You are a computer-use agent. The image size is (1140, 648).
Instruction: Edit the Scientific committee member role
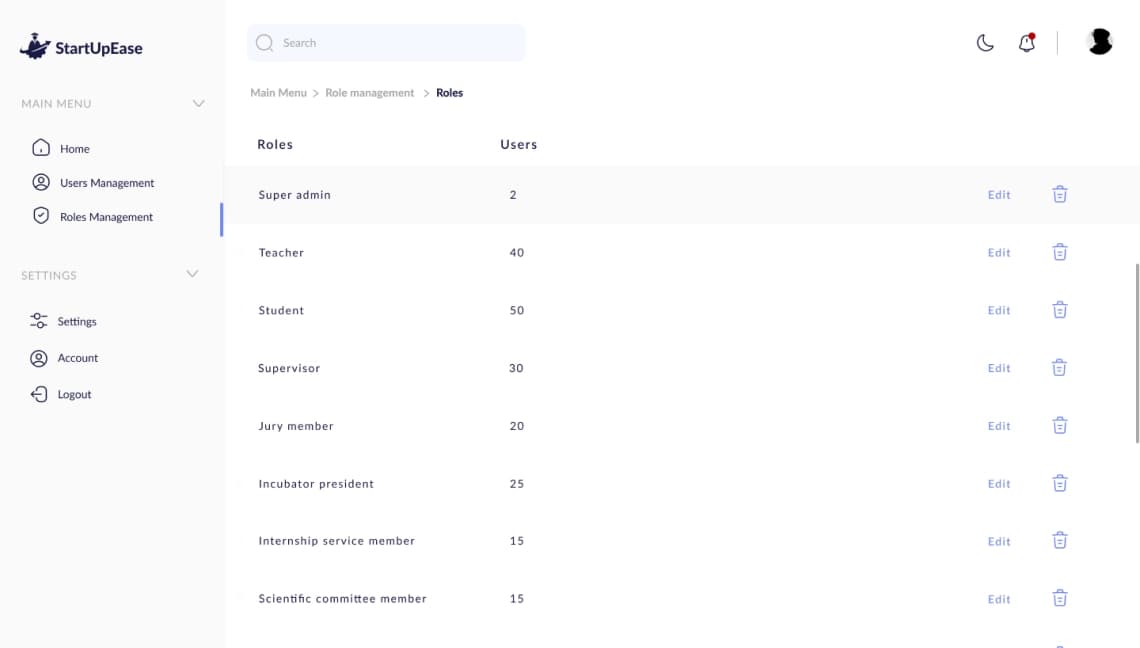tap(999, 599)
